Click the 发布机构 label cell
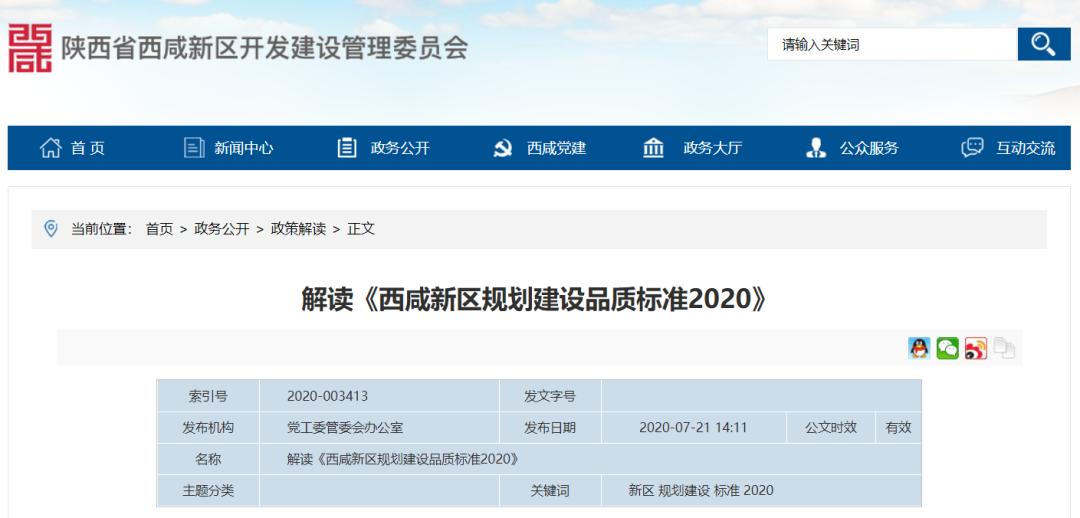This screenshot has height=518, width=1080. [208, 428]
